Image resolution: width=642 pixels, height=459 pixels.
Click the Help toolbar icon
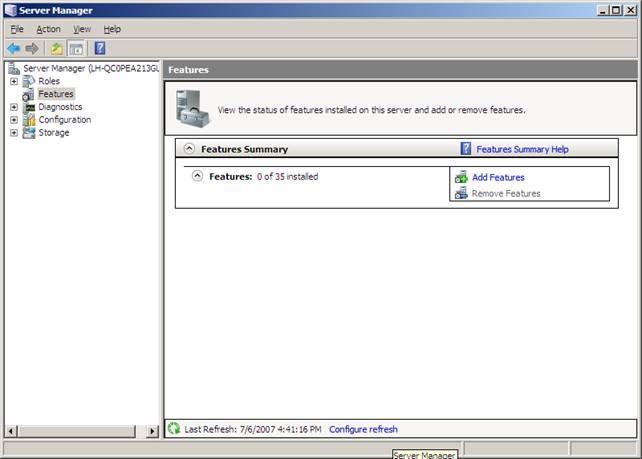100,48
